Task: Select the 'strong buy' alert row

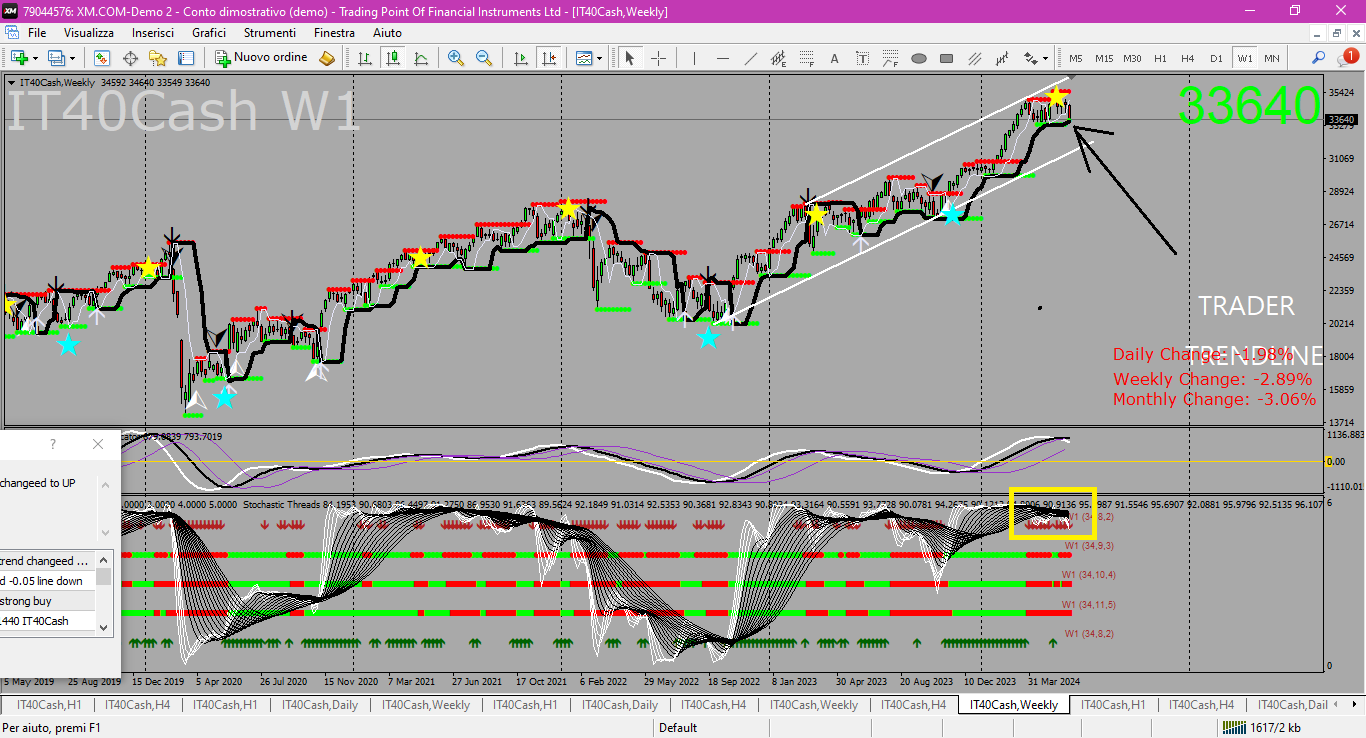Action: [x=47, y=601]
